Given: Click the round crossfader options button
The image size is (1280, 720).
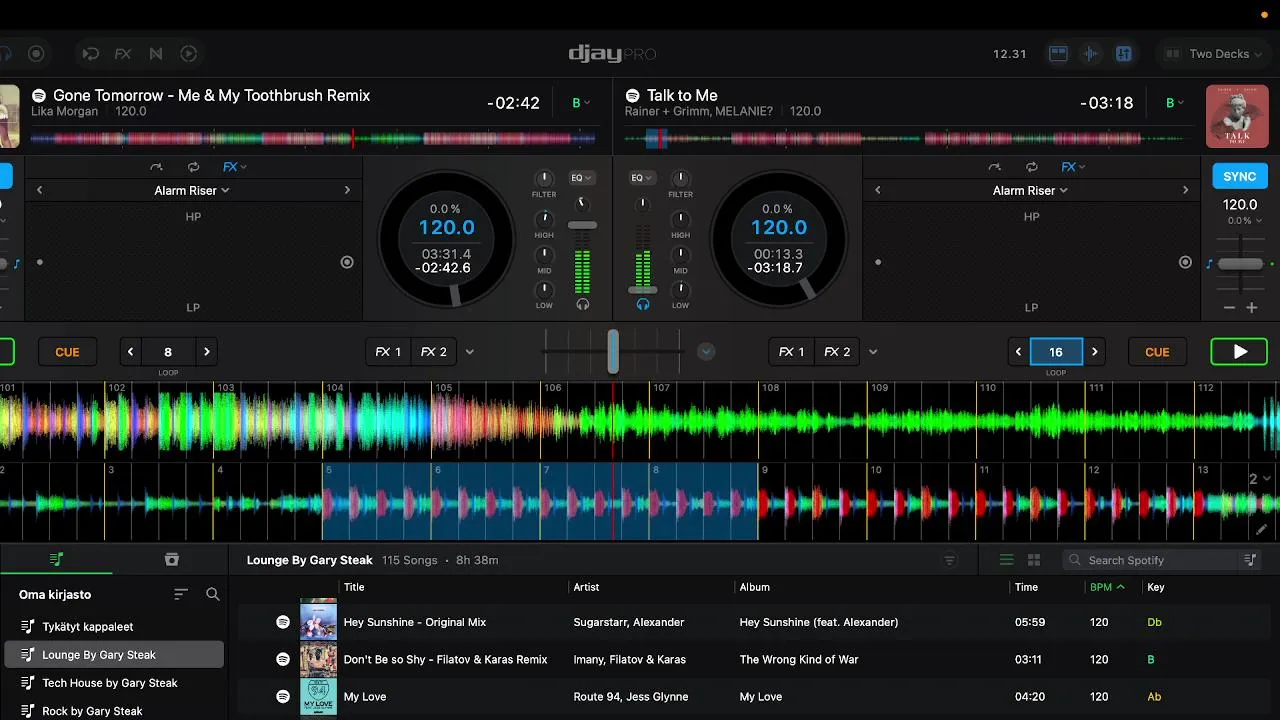Looking at the screenshot, I should (706, 352).
